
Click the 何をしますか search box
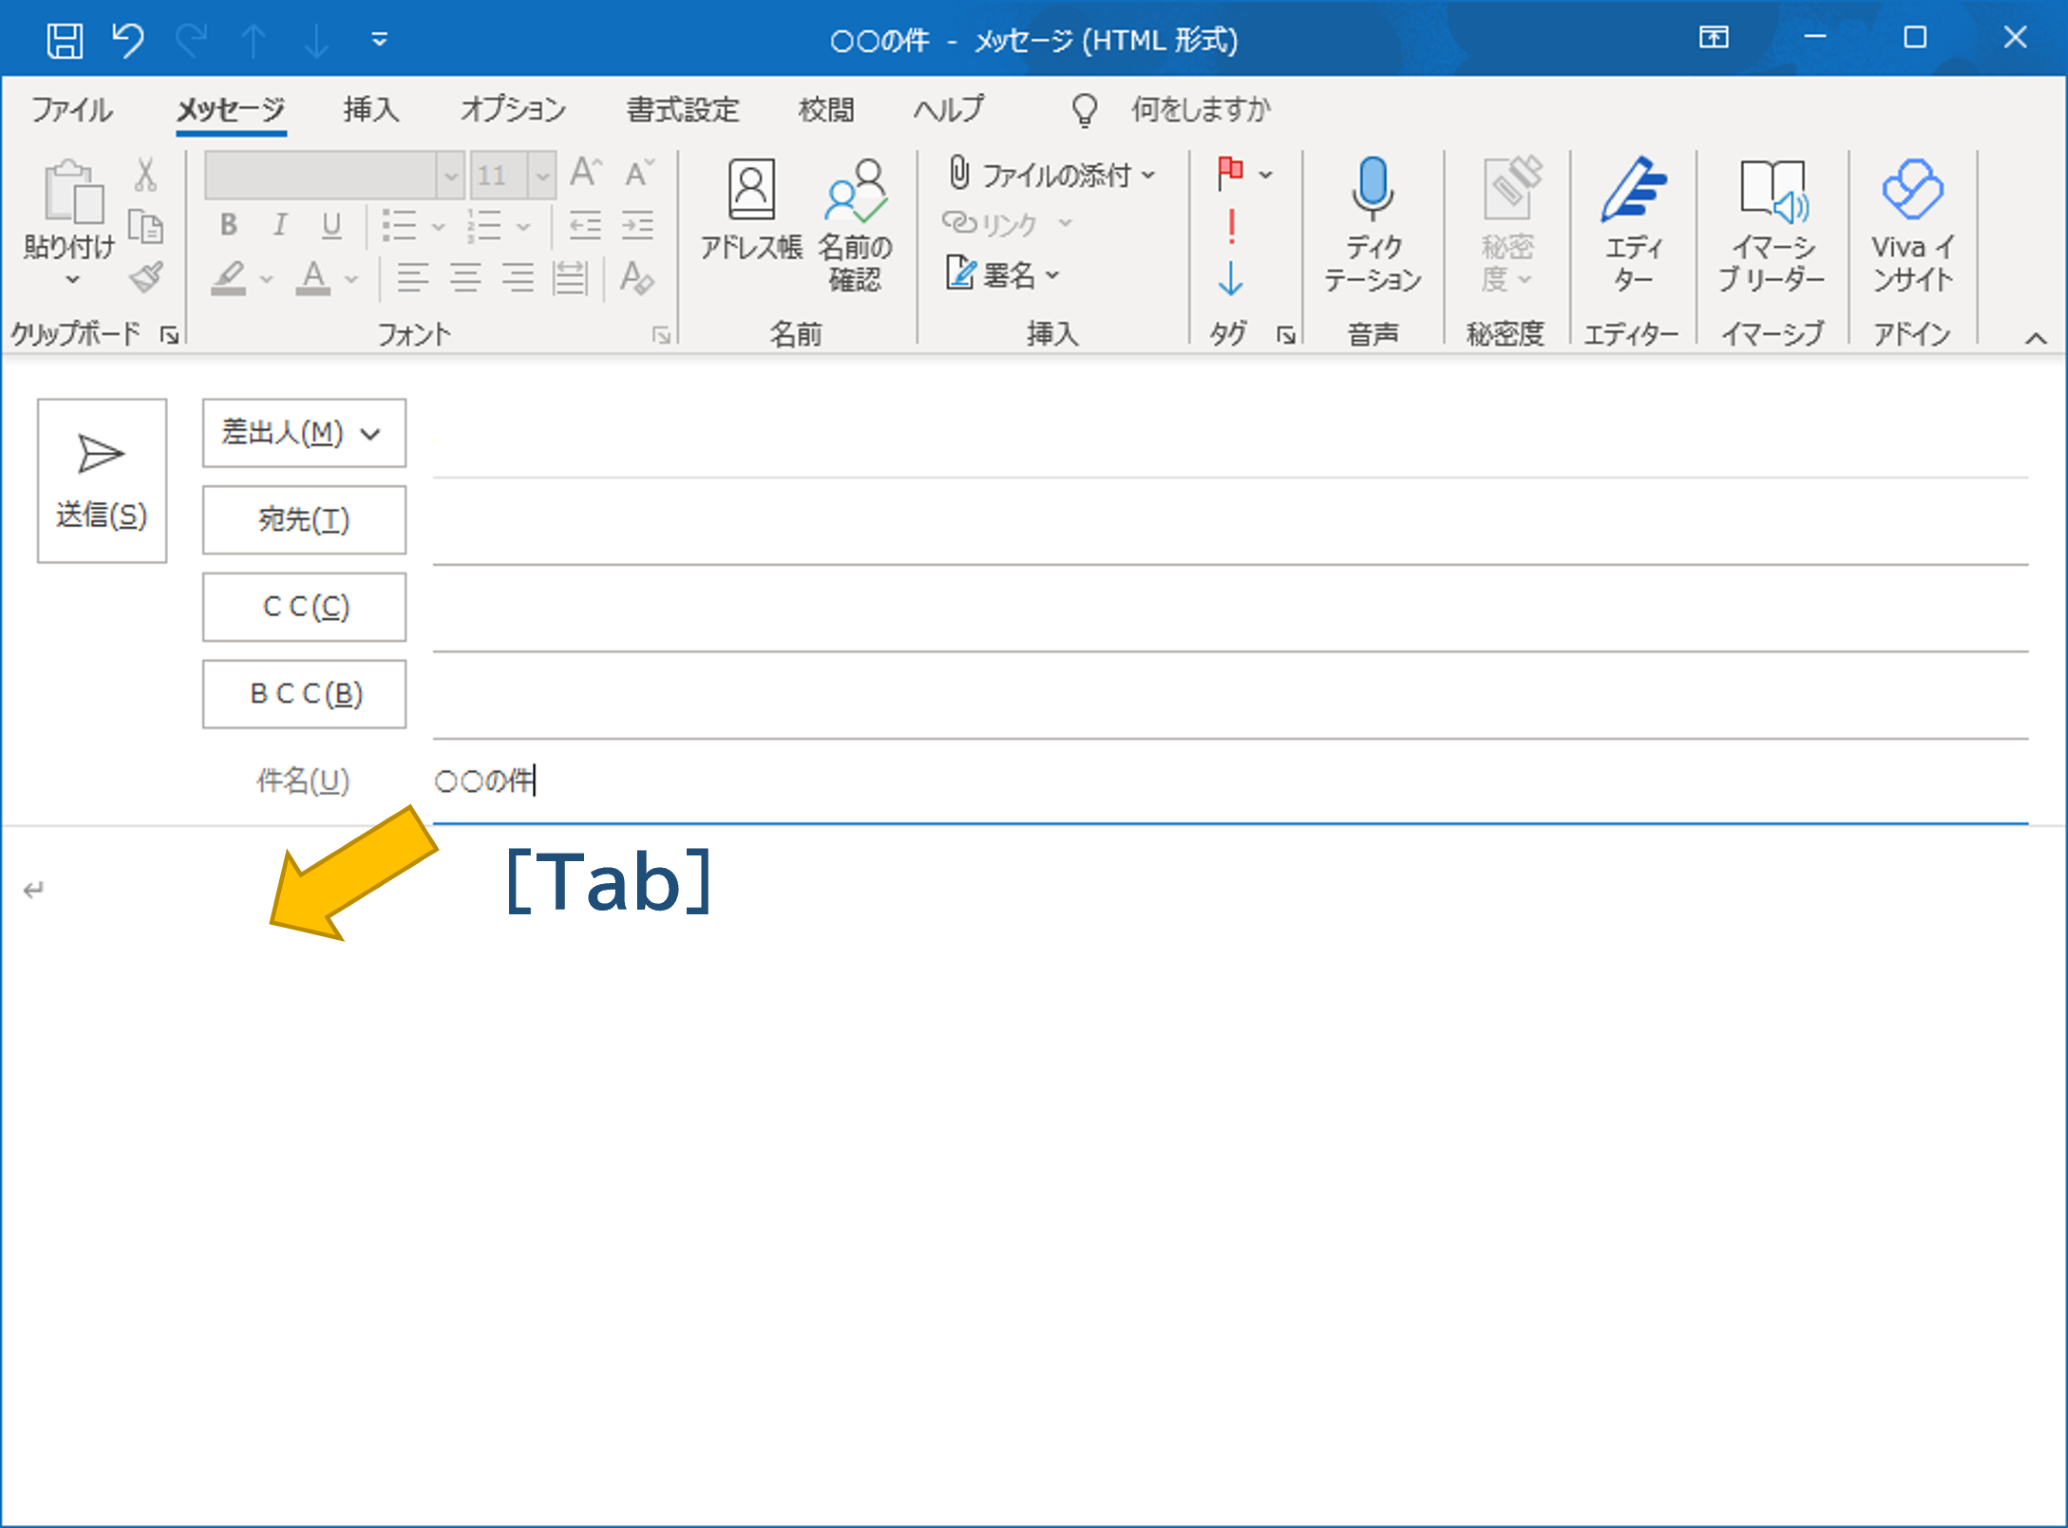(x=1200, y=109)
